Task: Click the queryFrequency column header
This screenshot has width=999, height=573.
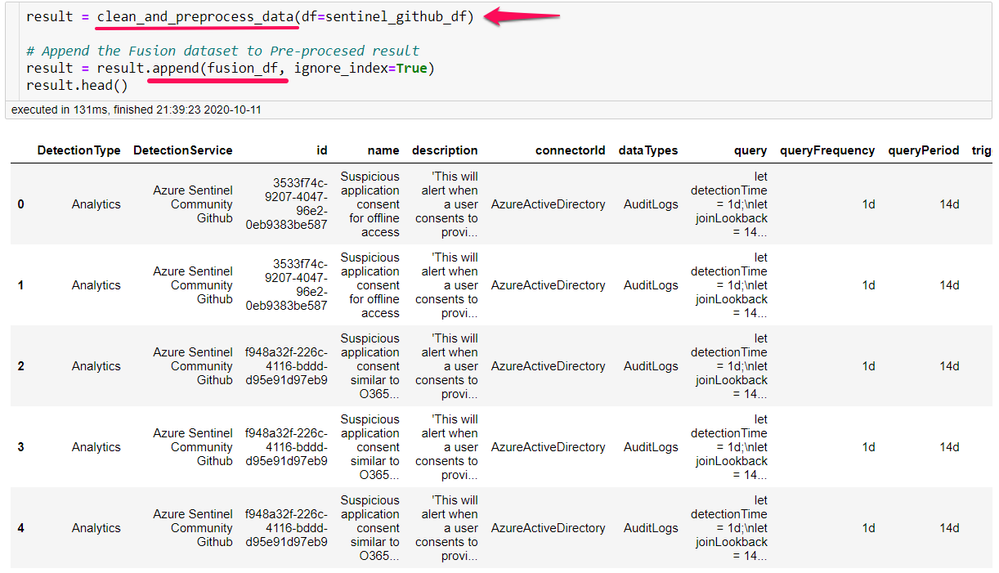Action: click(x=827, y=150)
